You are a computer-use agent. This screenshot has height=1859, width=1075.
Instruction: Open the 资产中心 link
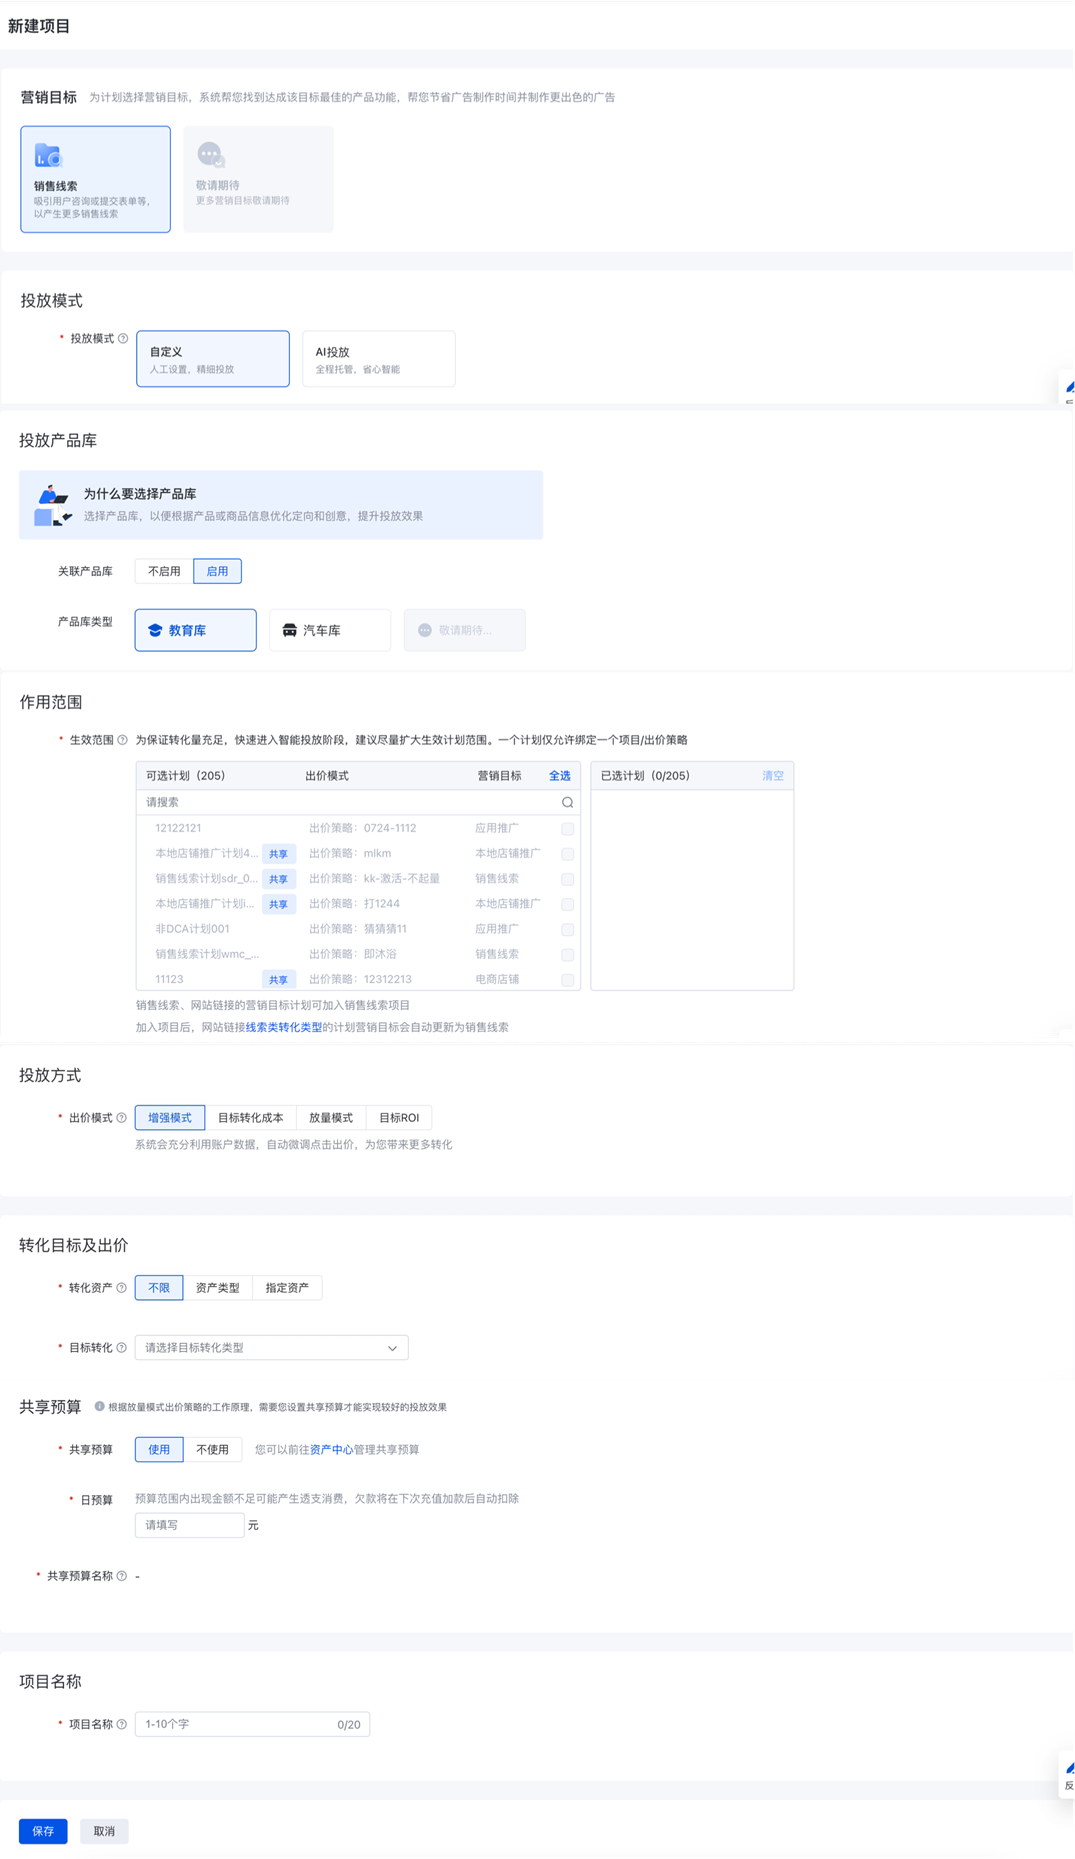(331, 1450)
